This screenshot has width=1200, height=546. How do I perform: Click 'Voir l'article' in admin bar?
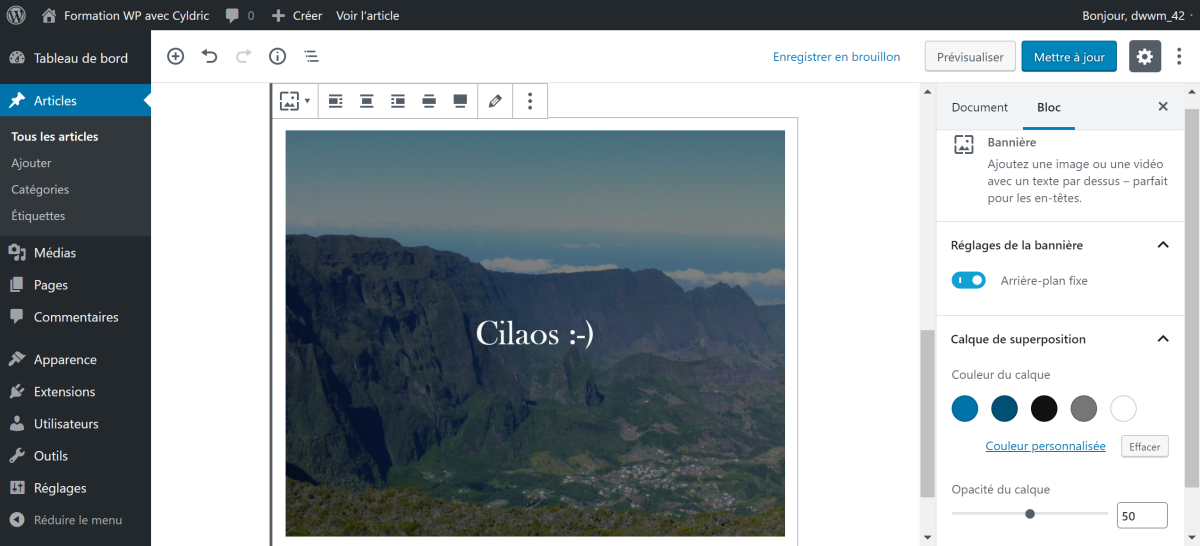pos(367,15)
